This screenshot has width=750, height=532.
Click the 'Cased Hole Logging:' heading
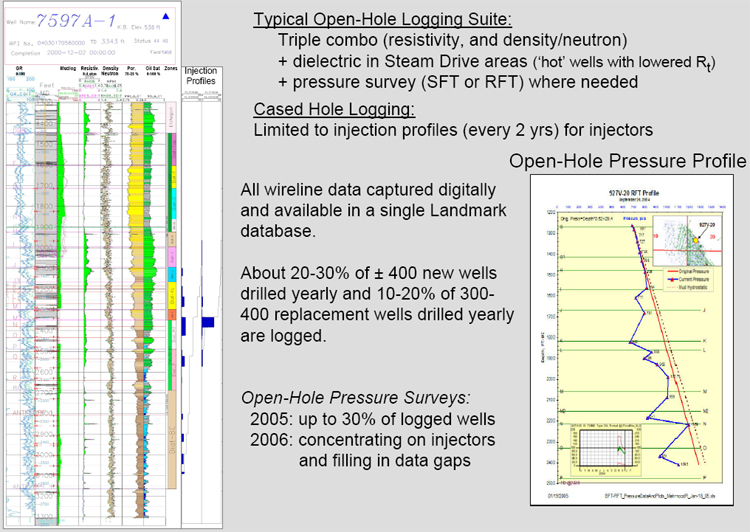[x=334, y=109]
